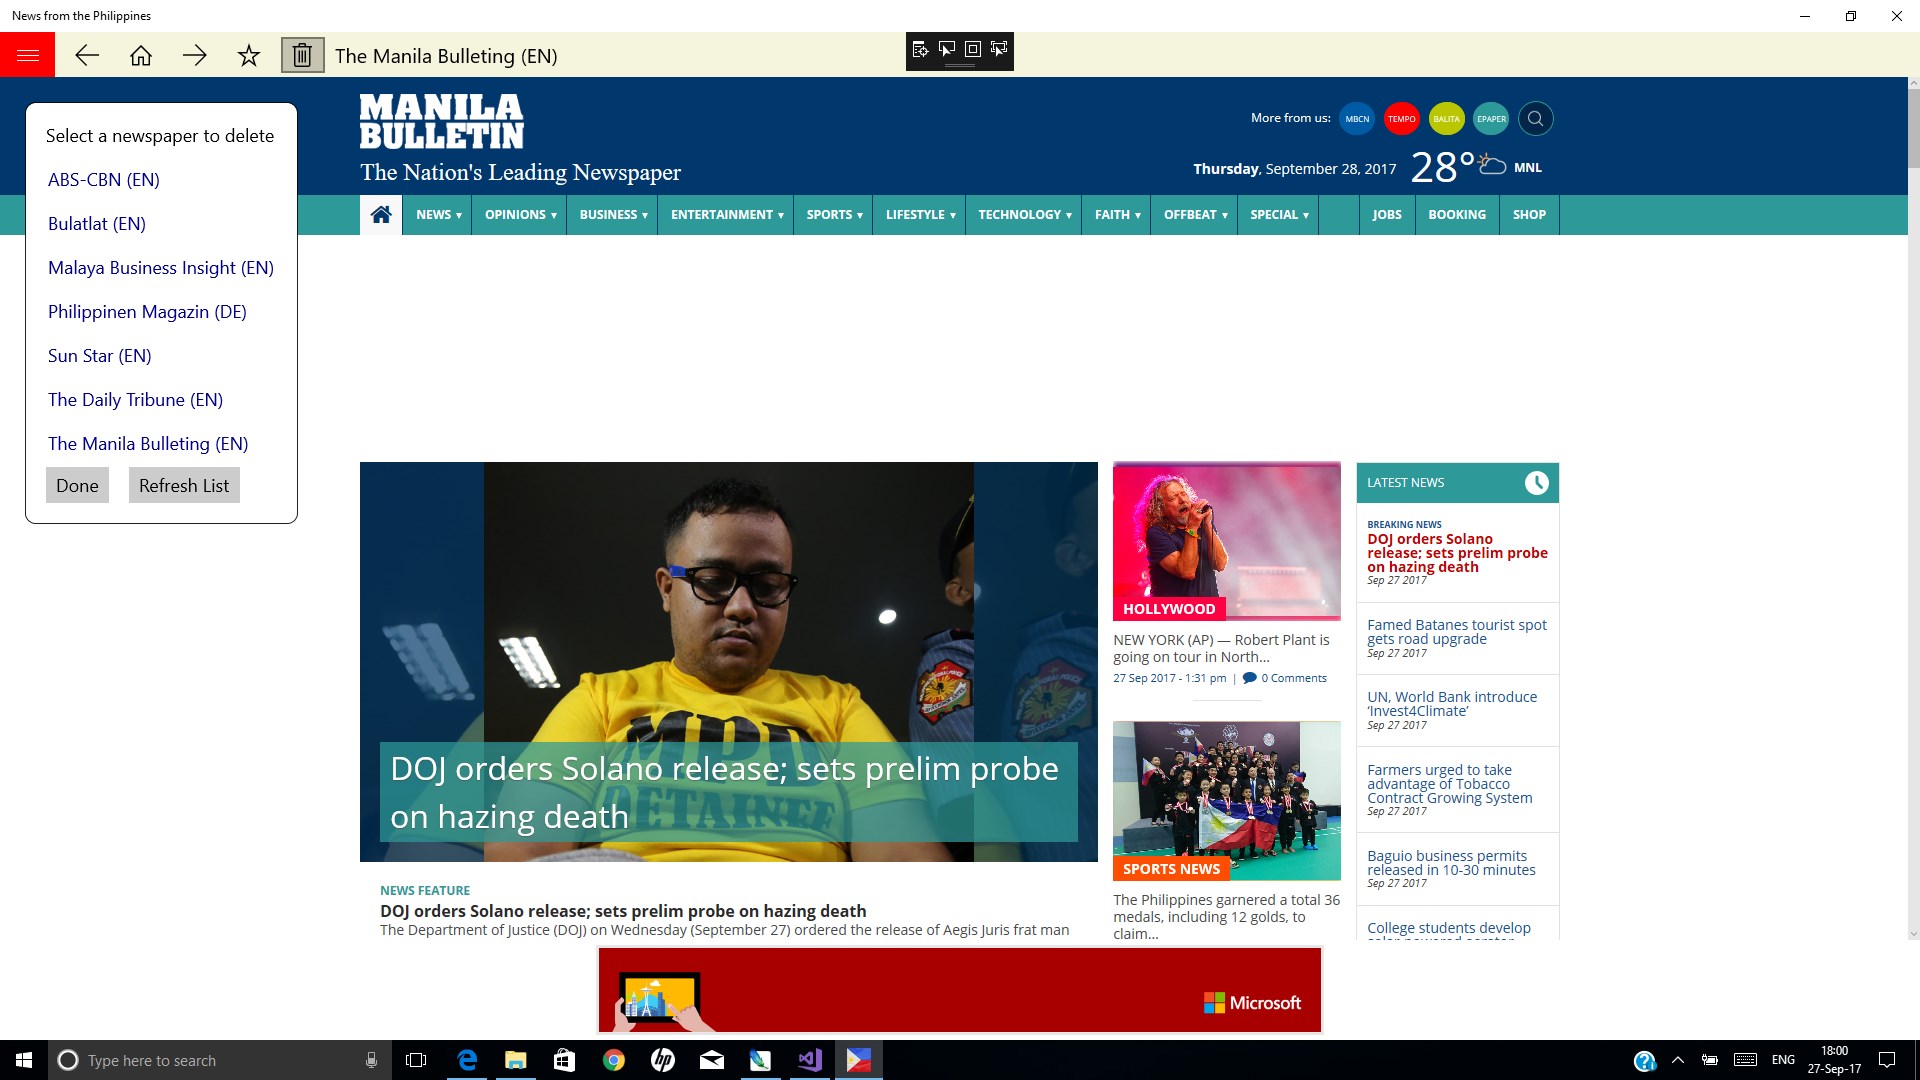This screenshot has width=1920, height=1080.
Task: Click the page vertical scrollbar
Action: [x=1913, y=130]
